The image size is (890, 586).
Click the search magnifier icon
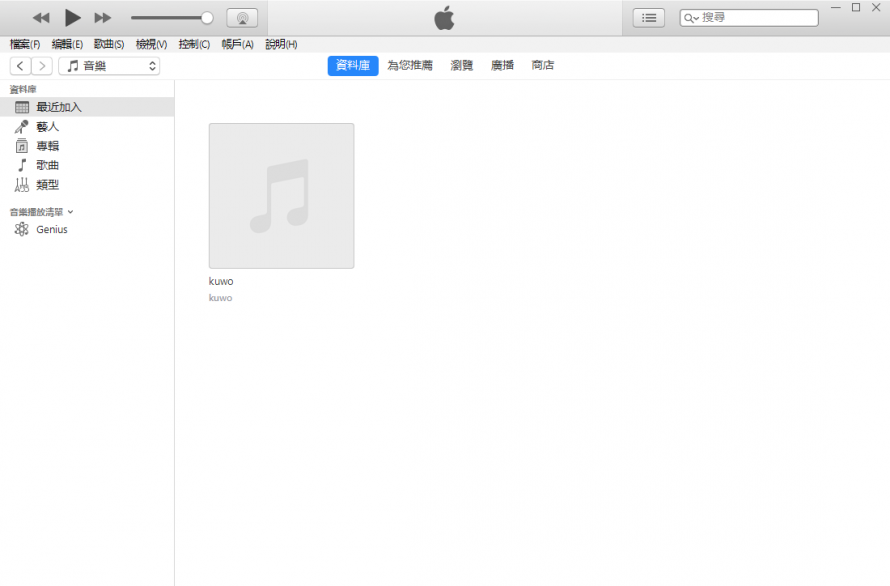689,18
